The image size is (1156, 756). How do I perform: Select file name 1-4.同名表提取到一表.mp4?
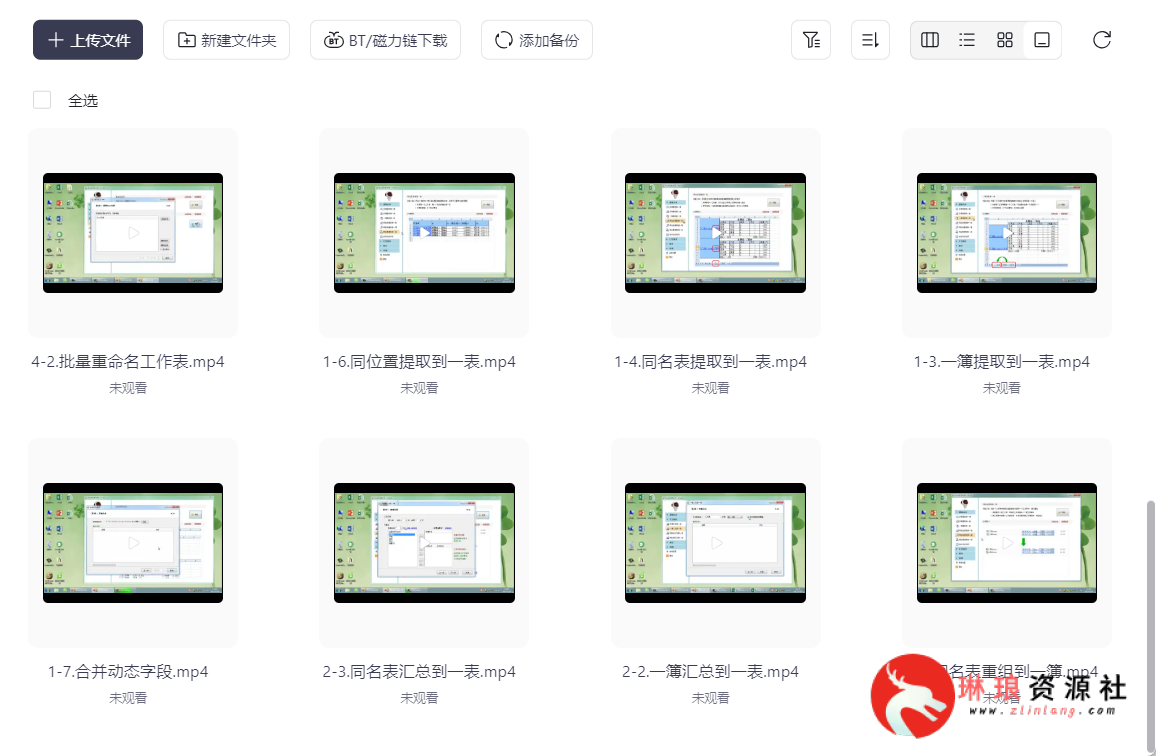coord(711,361)
